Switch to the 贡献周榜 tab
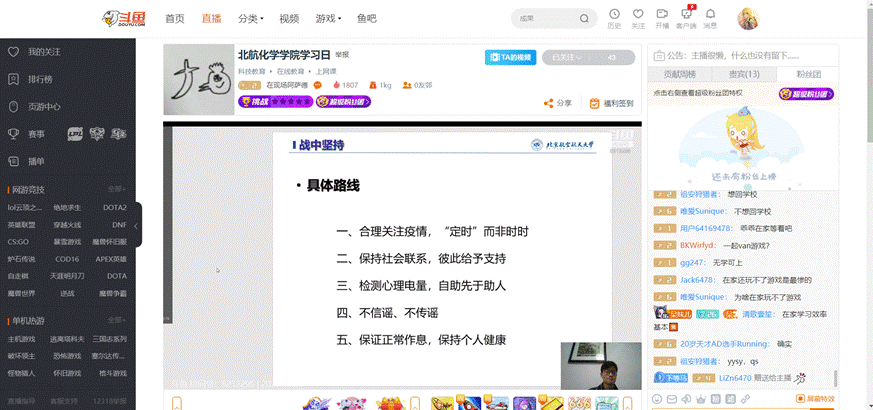 pos(680,74)
